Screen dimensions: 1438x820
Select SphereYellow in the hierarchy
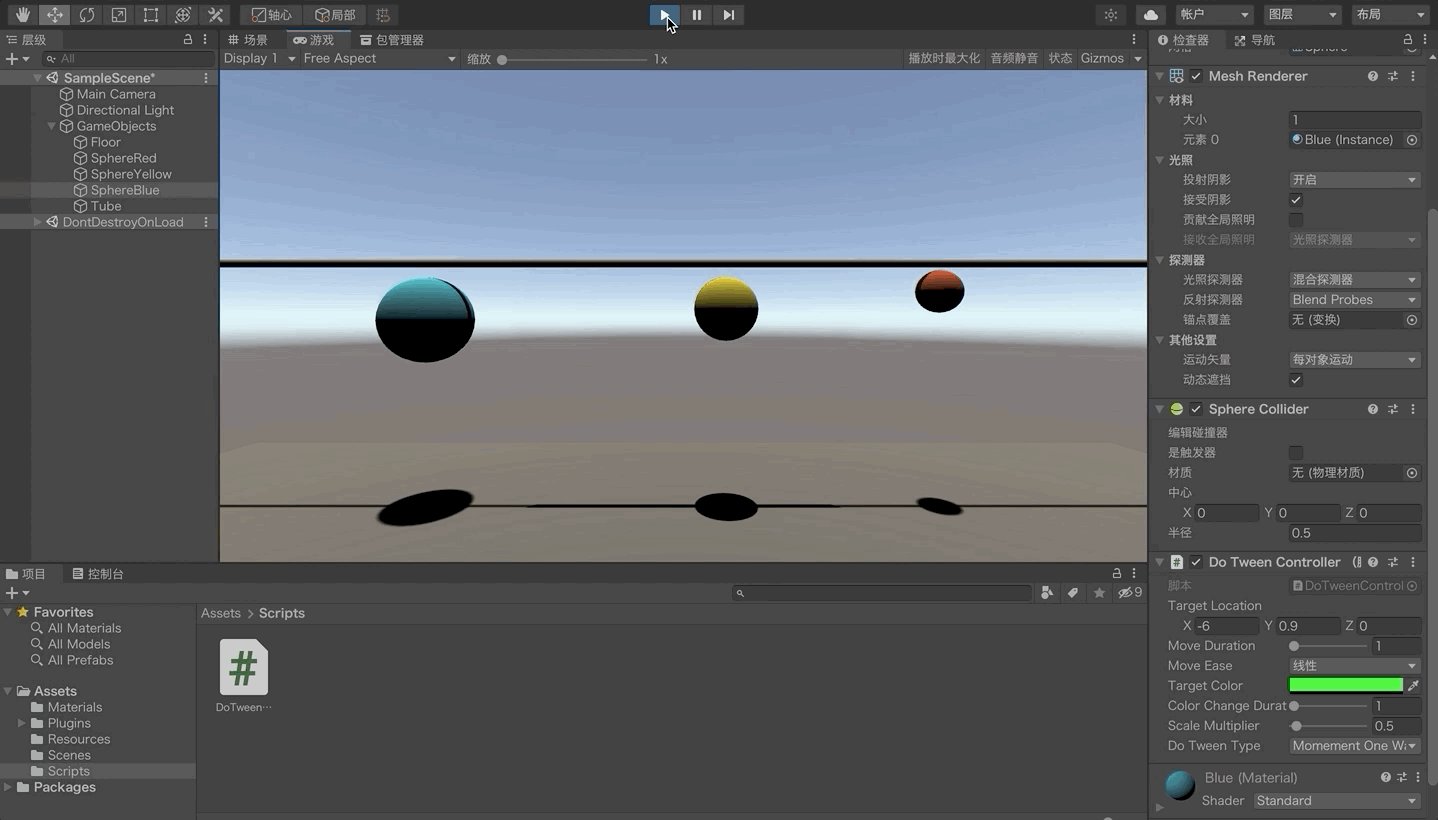click(x=131, y=174)
